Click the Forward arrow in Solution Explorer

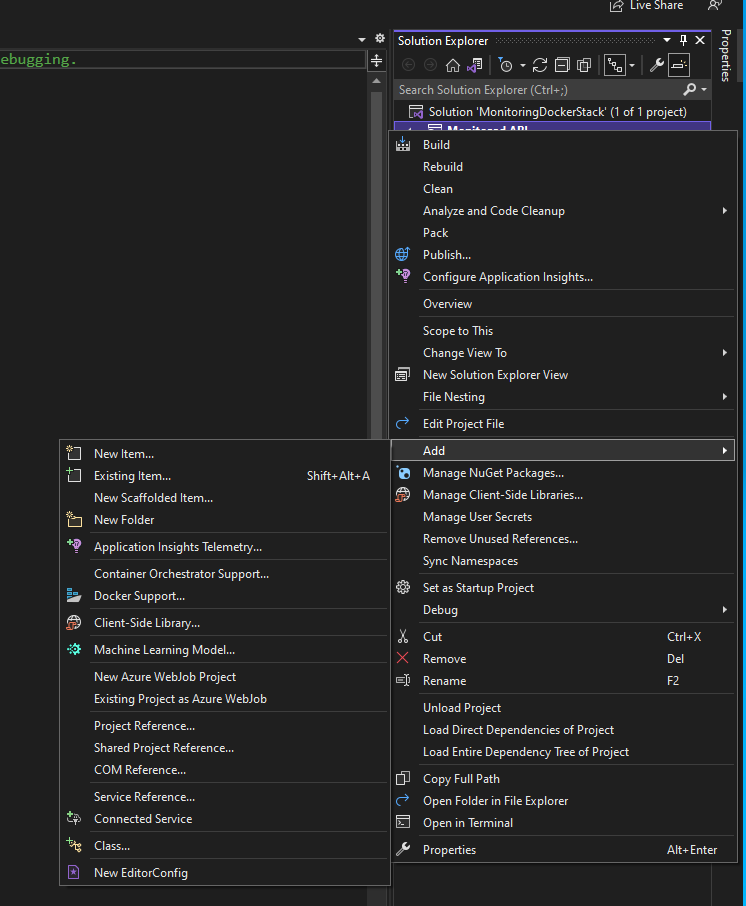pos(430,65)
